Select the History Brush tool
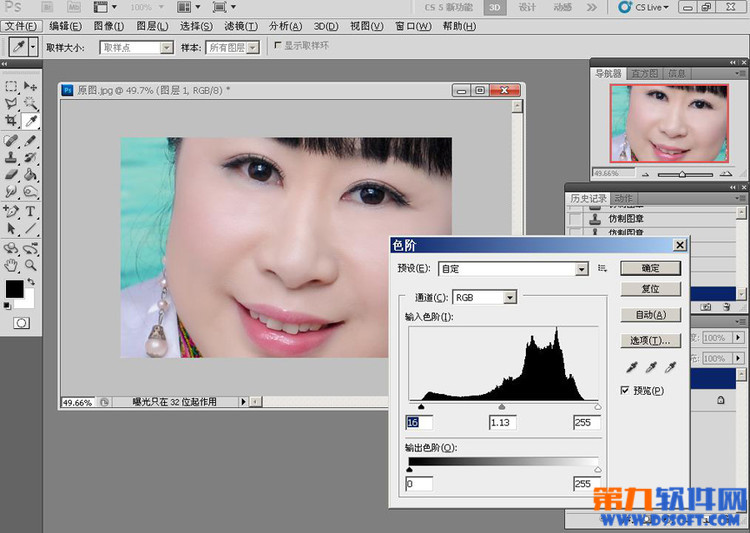Image resolution: width=750 pixels, height=533 pixels. tap(30, 157)
